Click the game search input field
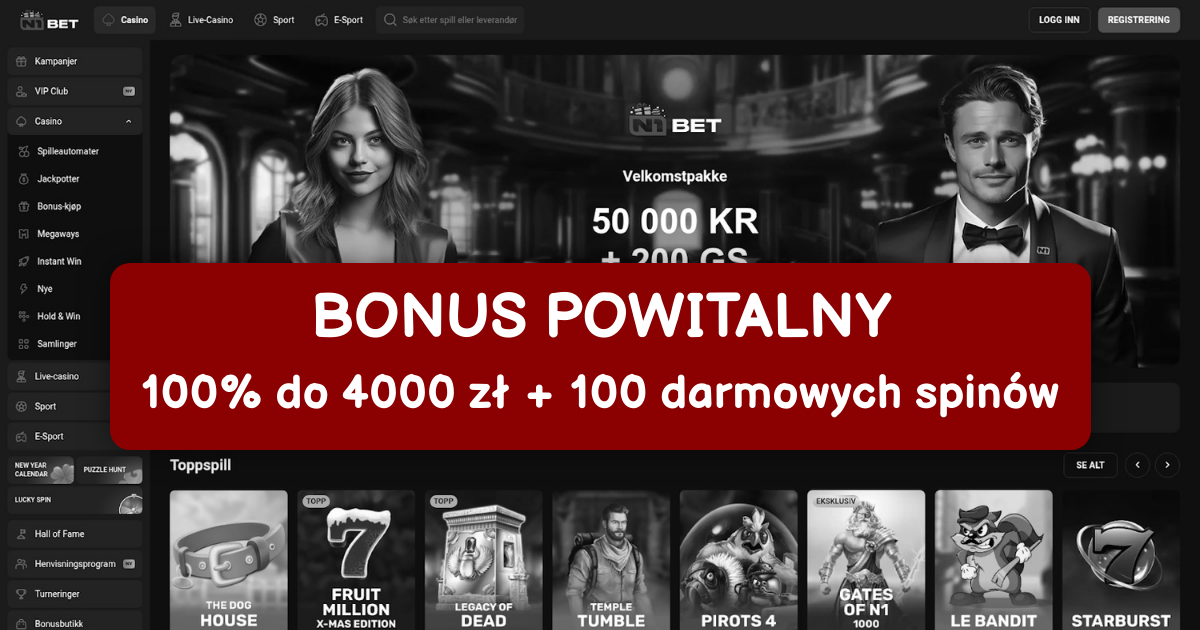 pyautogui.click(x=450, y=20)
